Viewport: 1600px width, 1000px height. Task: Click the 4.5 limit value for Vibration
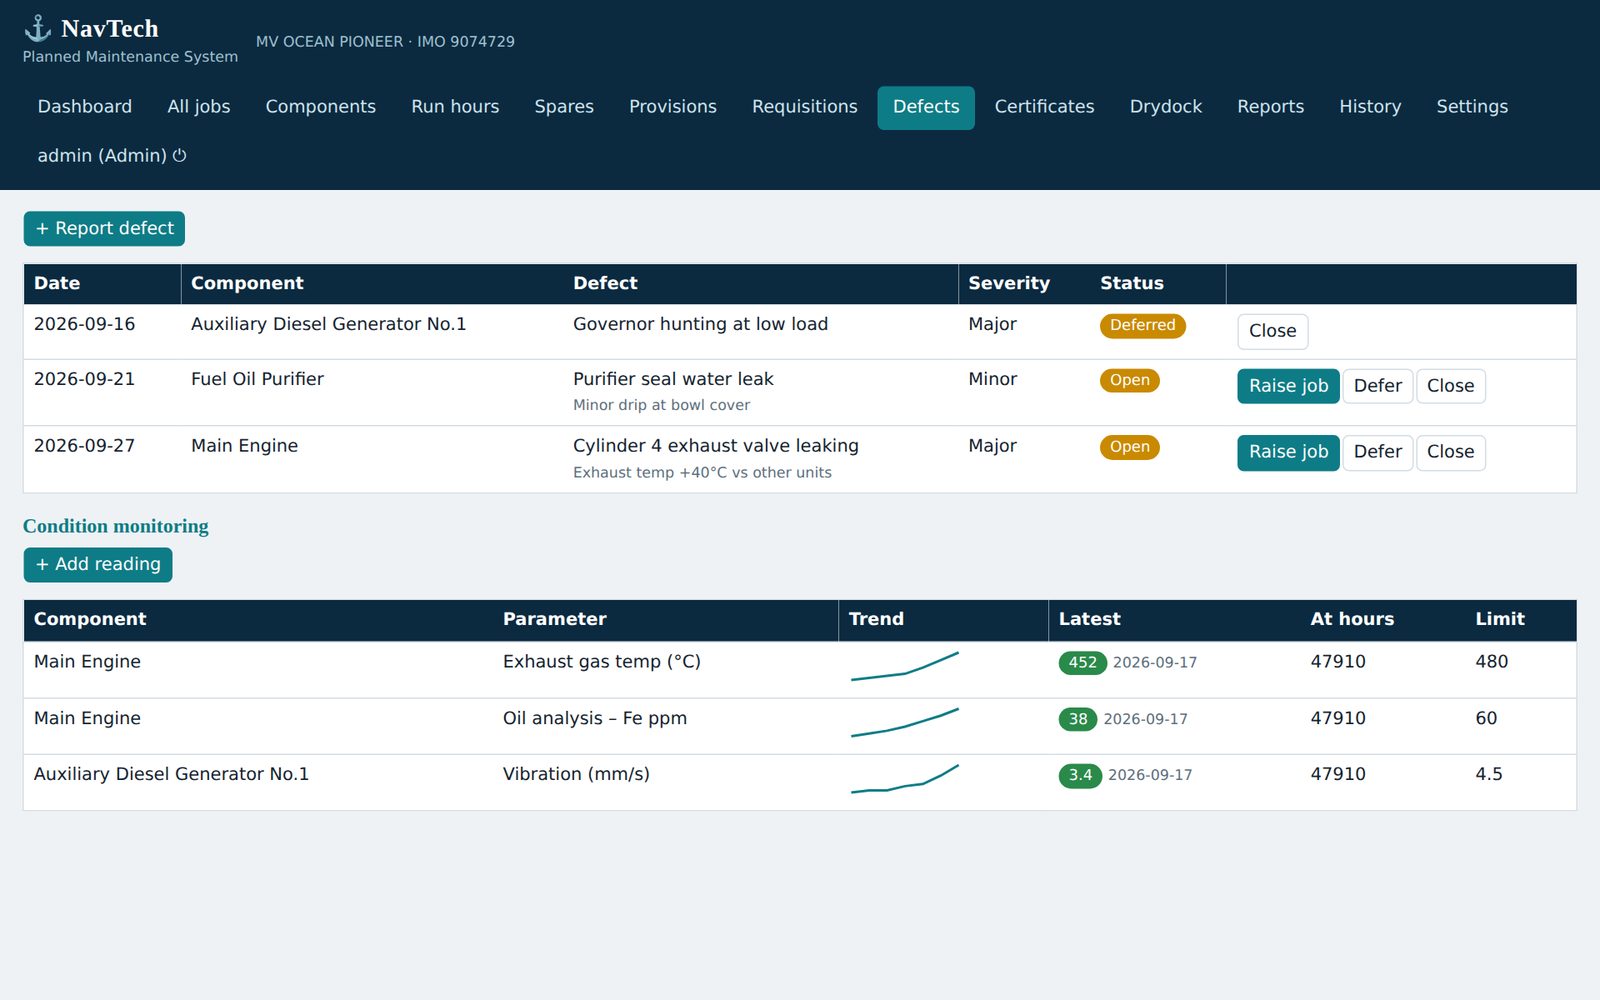(x=1489, y=774)
